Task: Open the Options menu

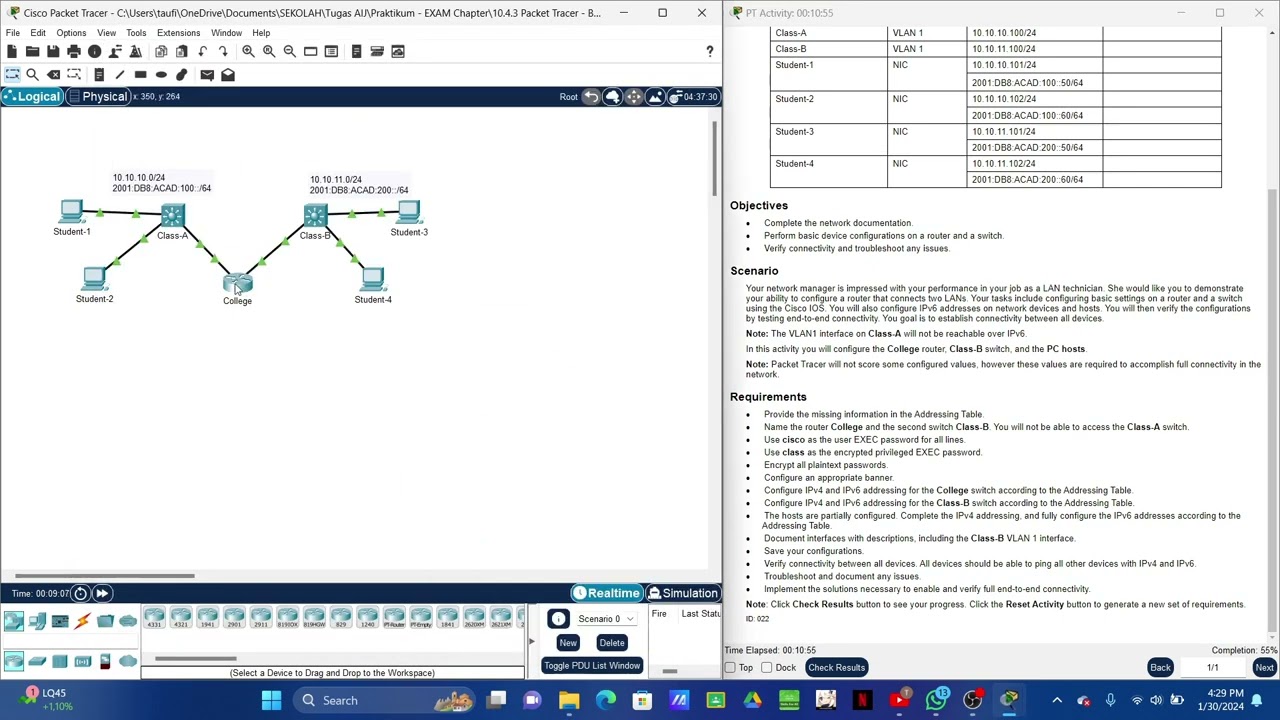Action: point(71,33)
